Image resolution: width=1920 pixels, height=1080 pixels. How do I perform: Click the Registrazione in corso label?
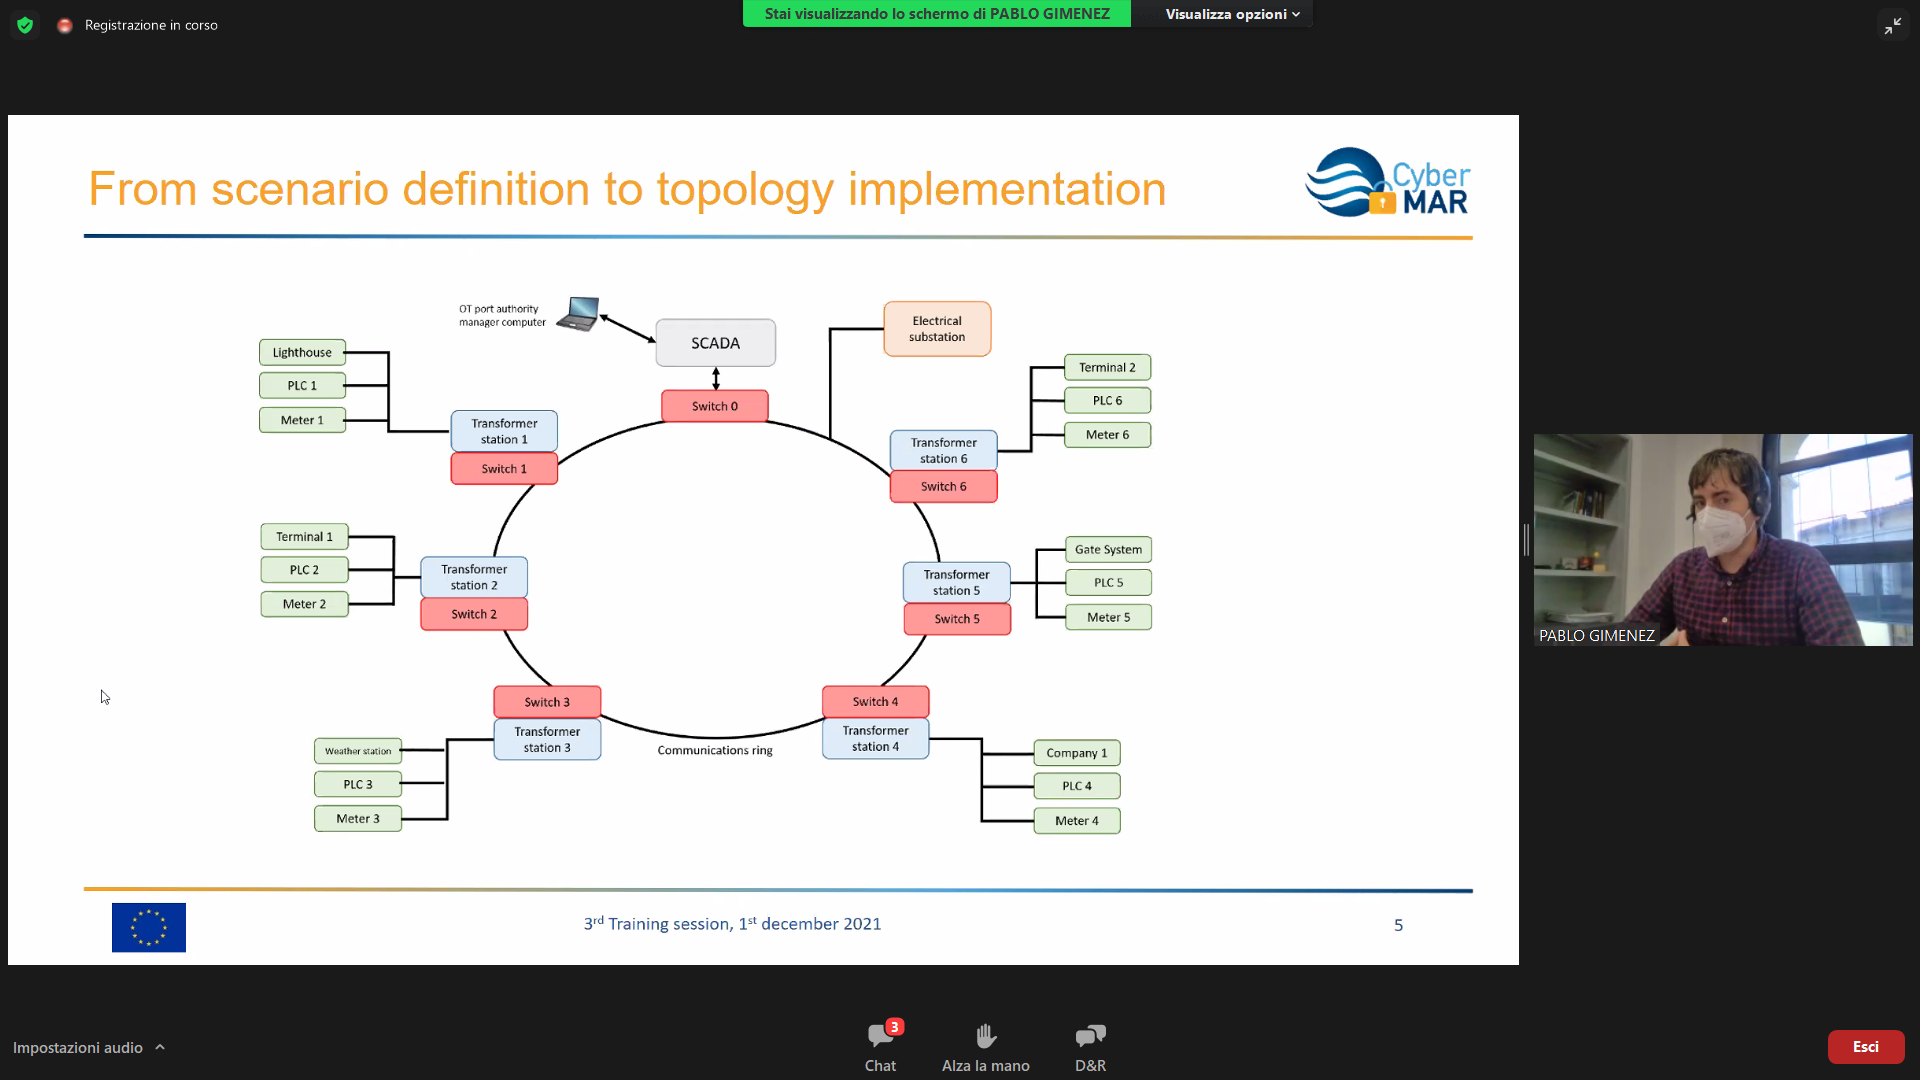coord(151,25)
